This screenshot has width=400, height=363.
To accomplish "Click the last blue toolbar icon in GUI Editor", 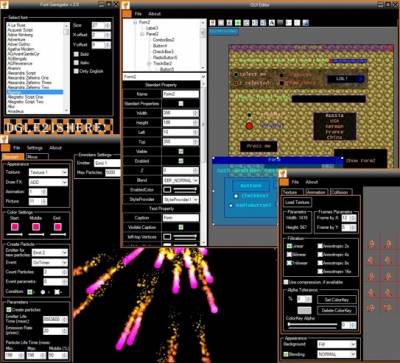I will (x=306, y=23).
